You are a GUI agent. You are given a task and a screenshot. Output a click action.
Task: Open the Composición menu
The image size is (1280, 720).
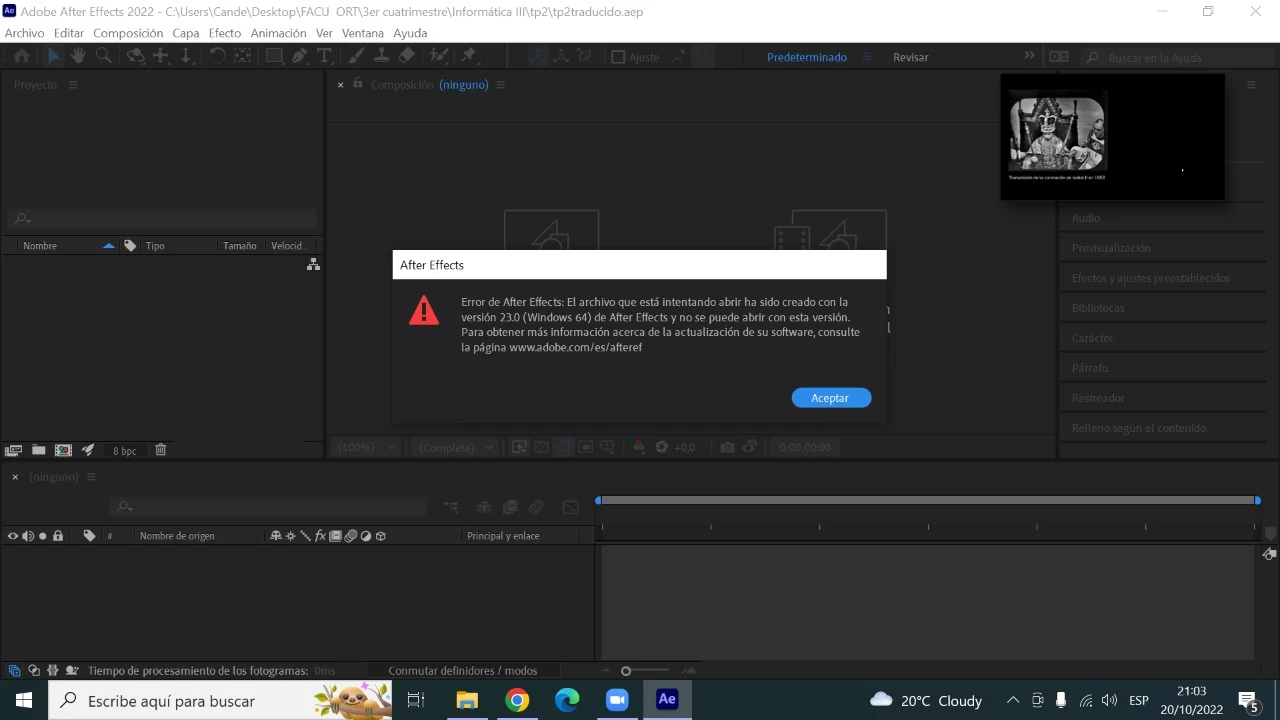pos(128,33)
